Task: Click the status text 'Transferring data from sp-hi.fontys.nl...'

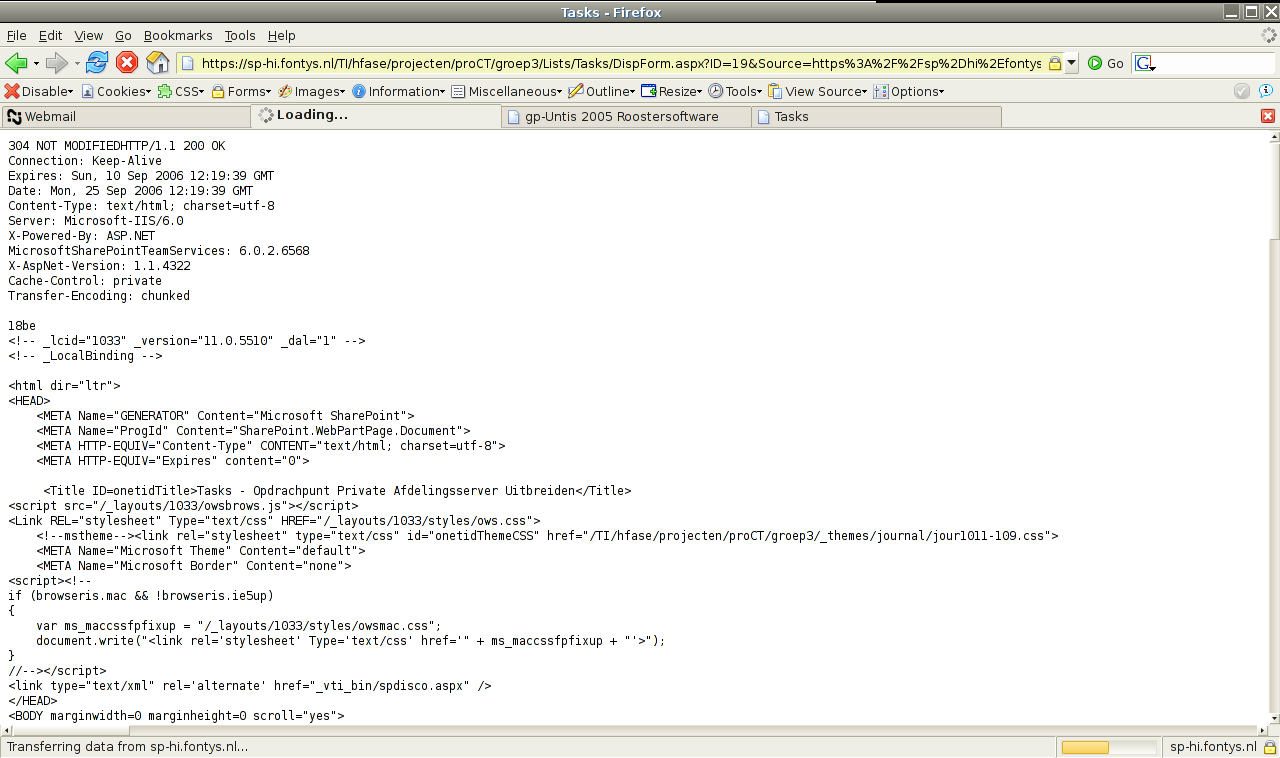Action: (x=127, y=747)
